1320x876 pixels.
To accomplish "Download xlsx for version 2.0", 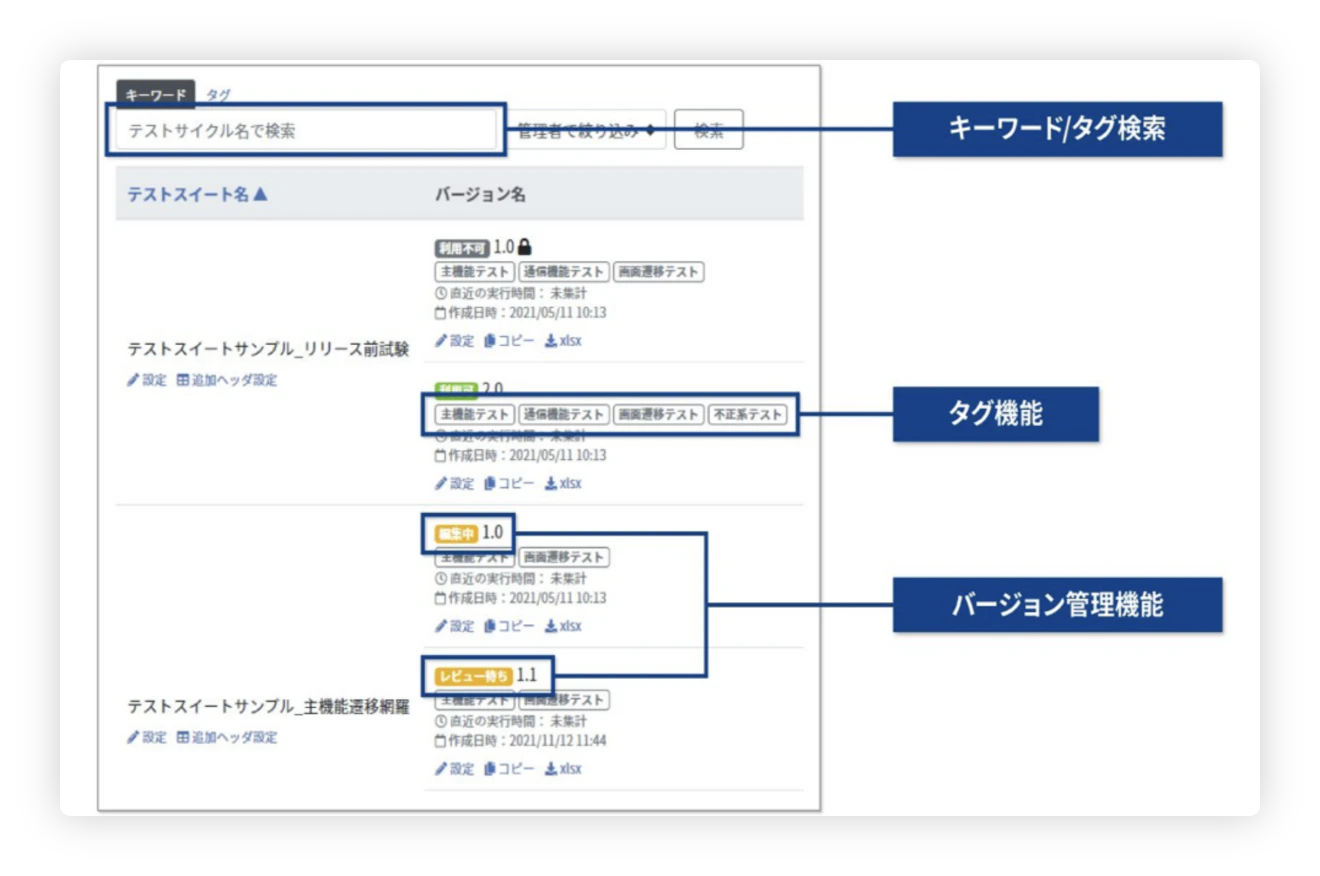I will [x=562, y=483].
